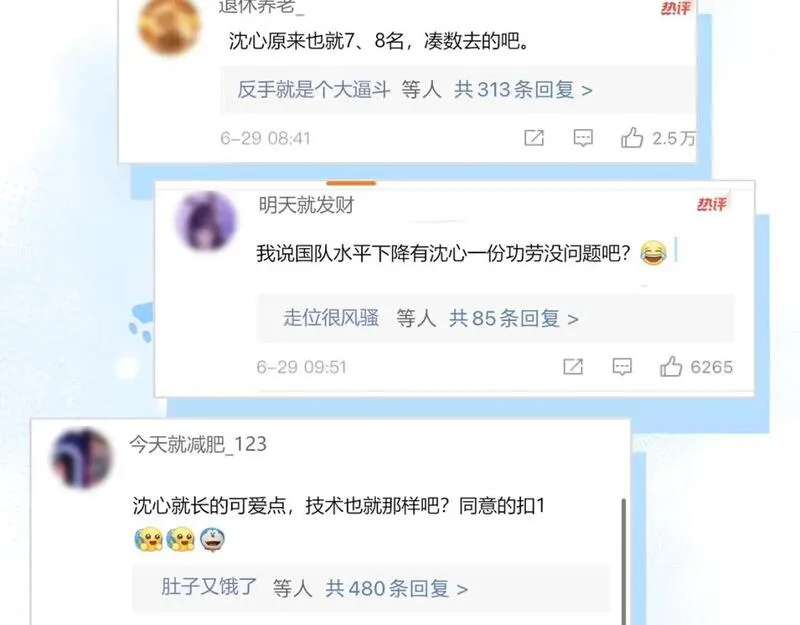Viewport: 800px width, 625px height.
Task: Click the Doraemon emoji sticker
Action: [212, 540]
